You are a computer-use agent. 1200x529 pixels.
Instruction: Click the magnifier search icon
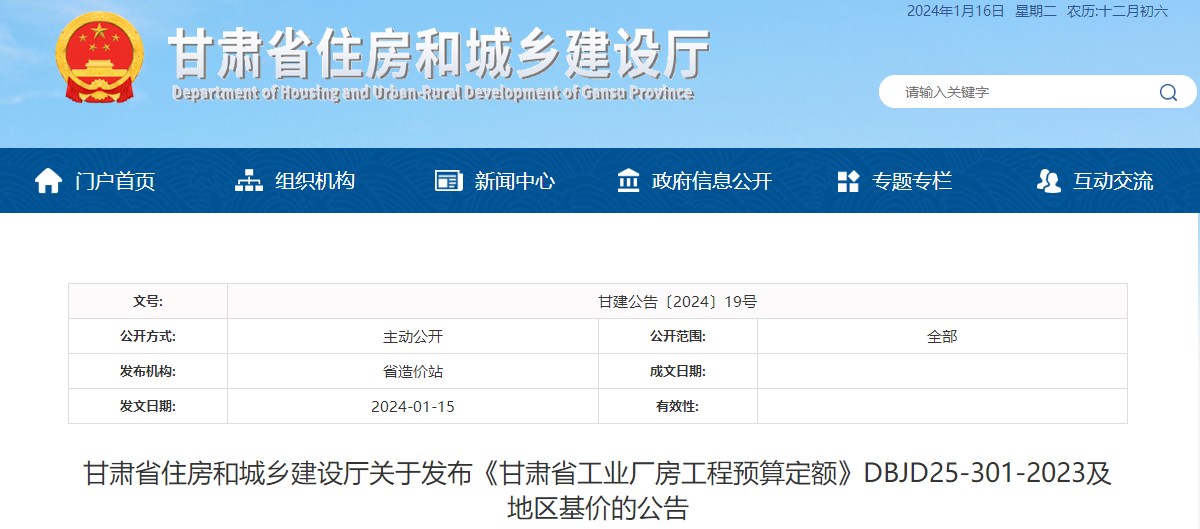coord(1168,92)
